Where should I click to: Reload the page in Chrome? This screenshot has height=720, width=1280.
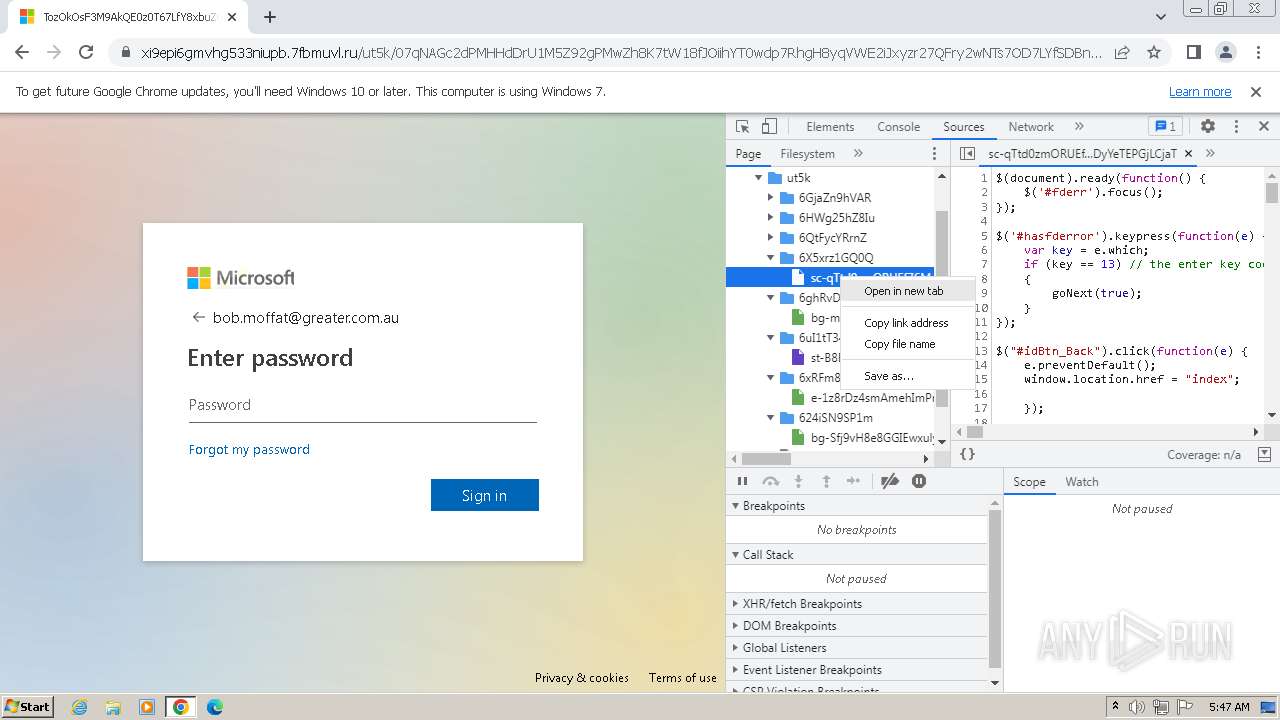tap(86, 53)
